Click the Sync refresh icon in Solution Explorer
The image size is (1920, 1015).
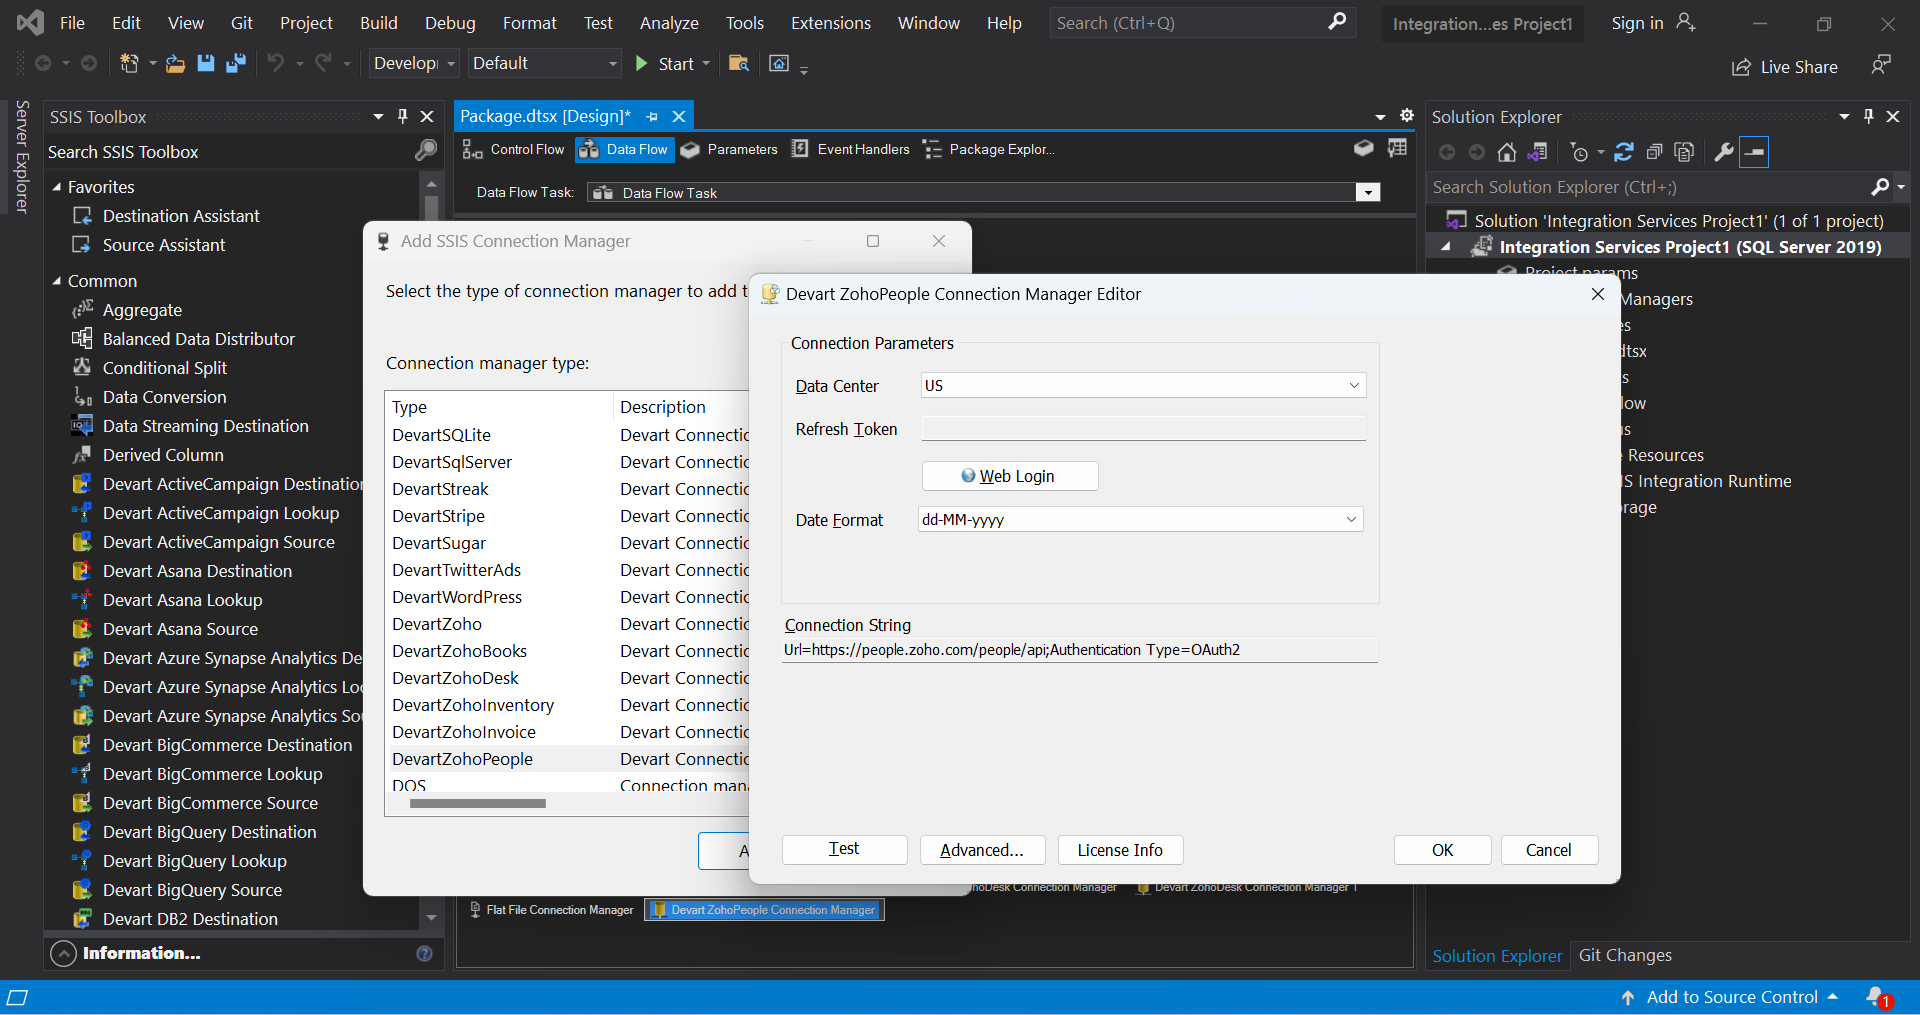click(x=1624, y=152)
